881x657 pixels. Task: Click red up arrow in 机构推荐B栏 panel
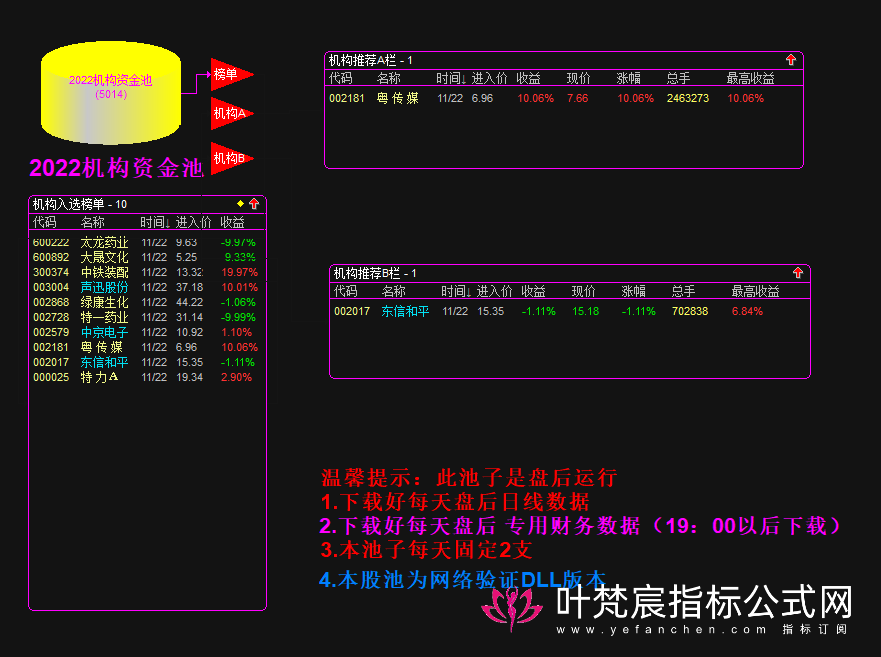(x=798, y=273)
